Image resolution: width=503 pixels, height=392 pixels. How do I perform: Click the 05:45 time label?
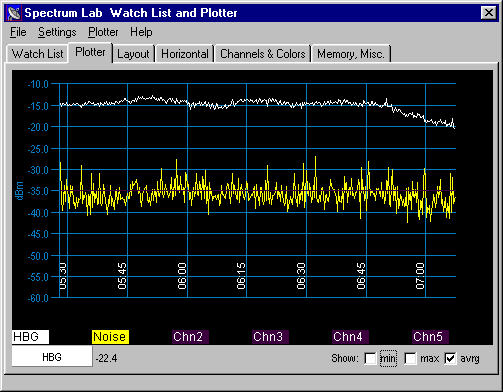(122, 276)
